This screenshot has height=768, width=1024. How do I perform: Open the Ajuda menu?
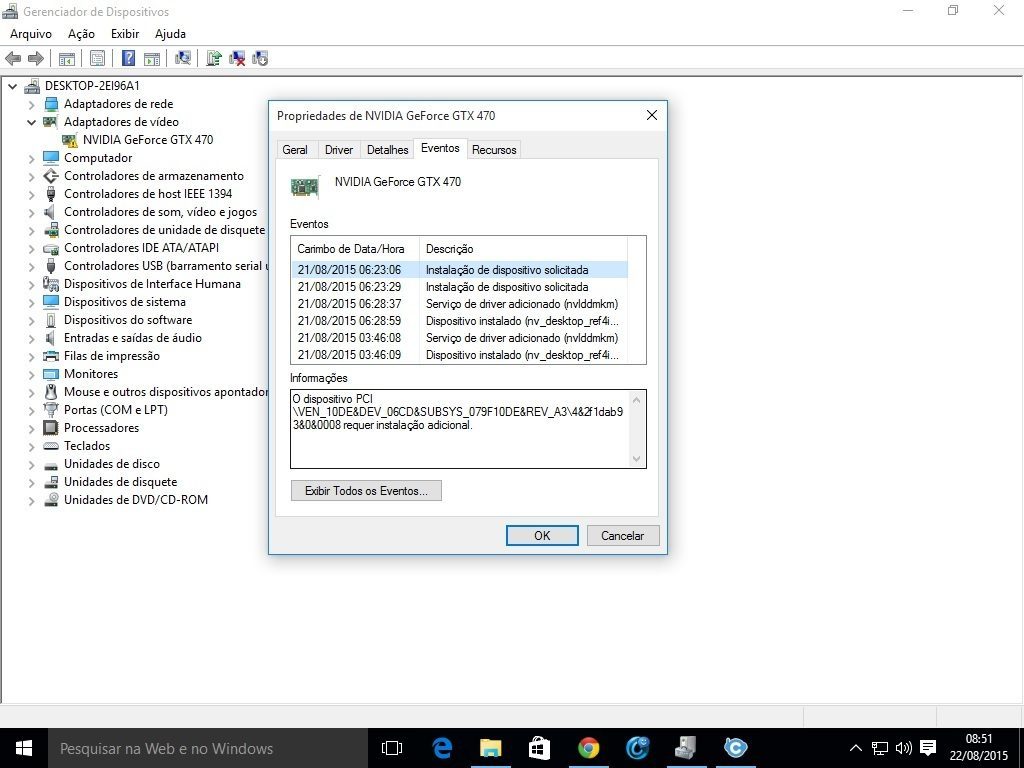(x=170, y=34)
